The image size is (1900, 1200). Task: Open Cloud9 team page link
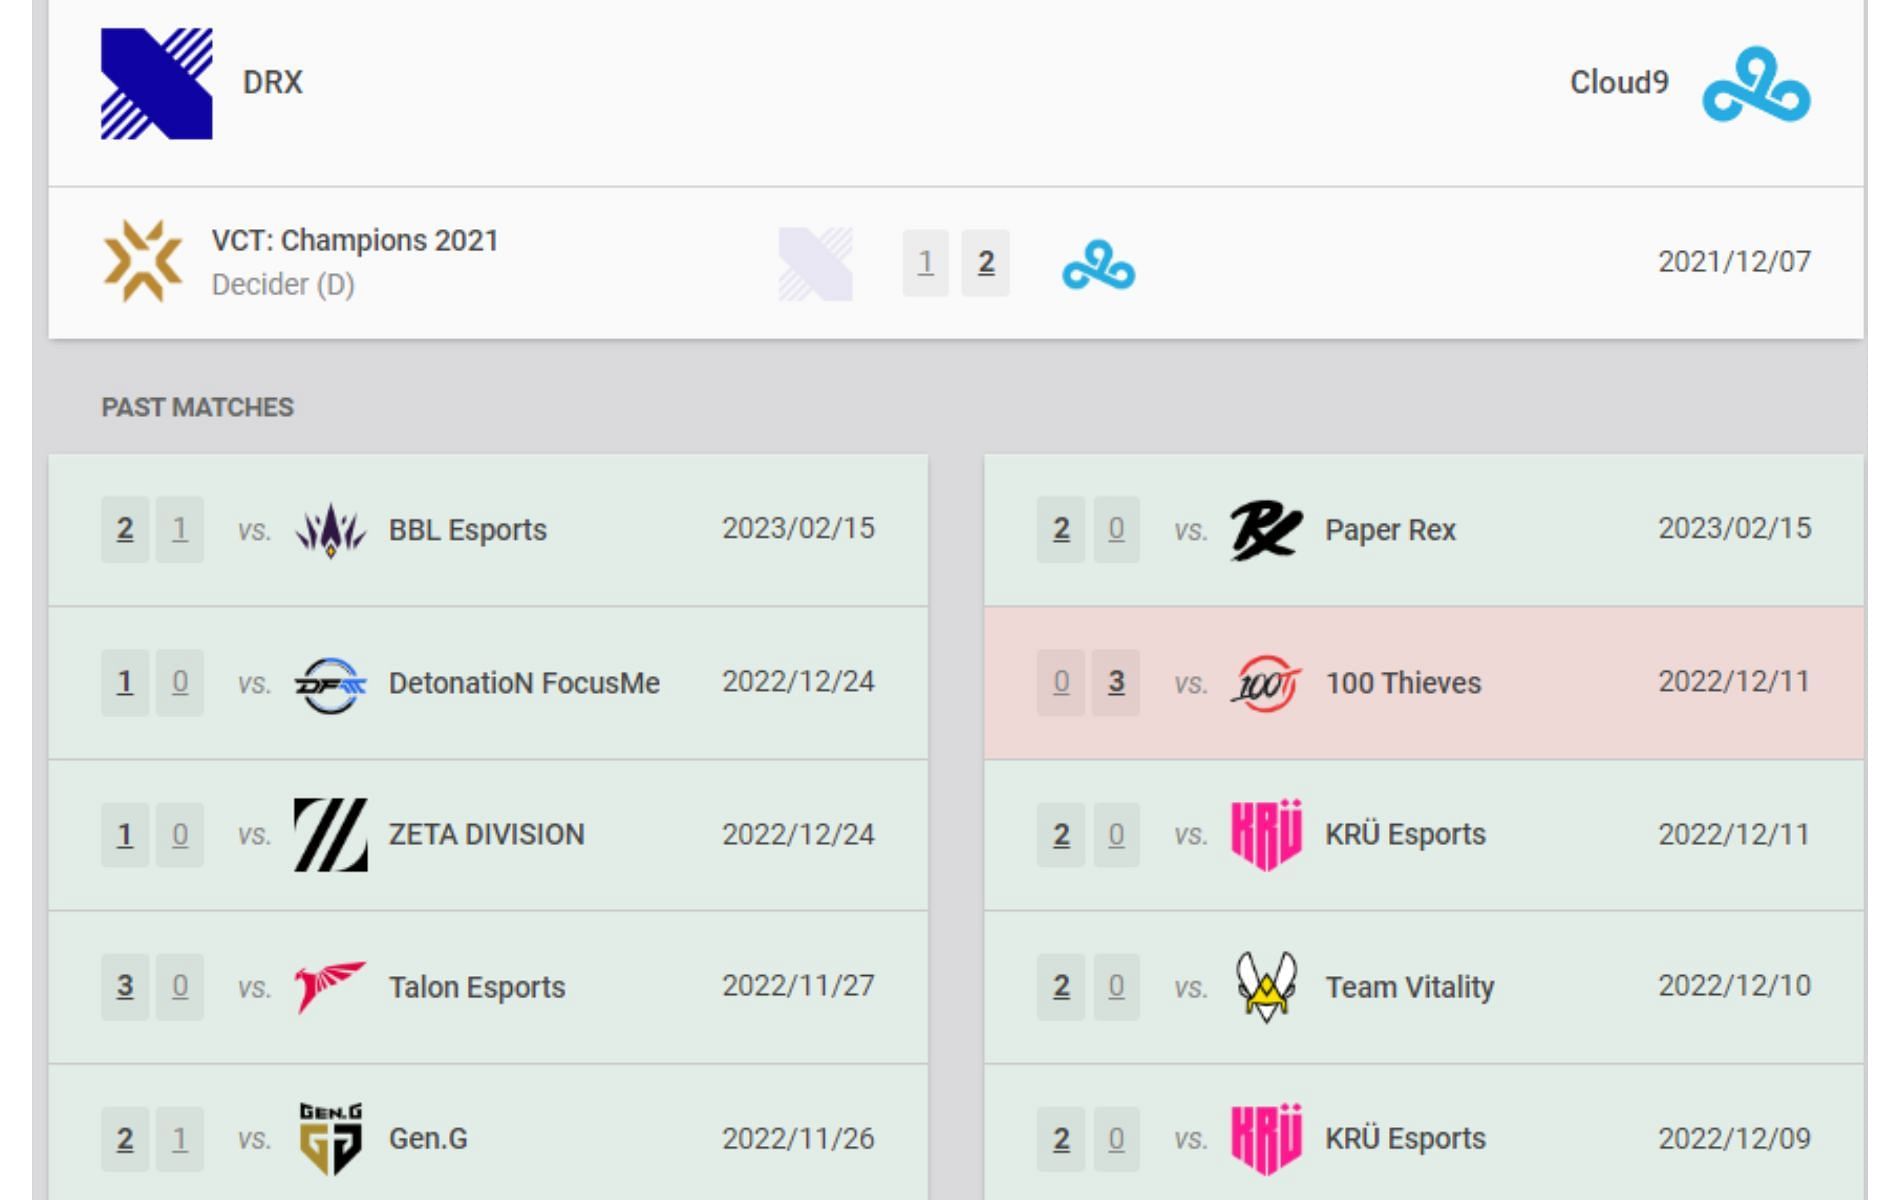[x=1619, y=82]
